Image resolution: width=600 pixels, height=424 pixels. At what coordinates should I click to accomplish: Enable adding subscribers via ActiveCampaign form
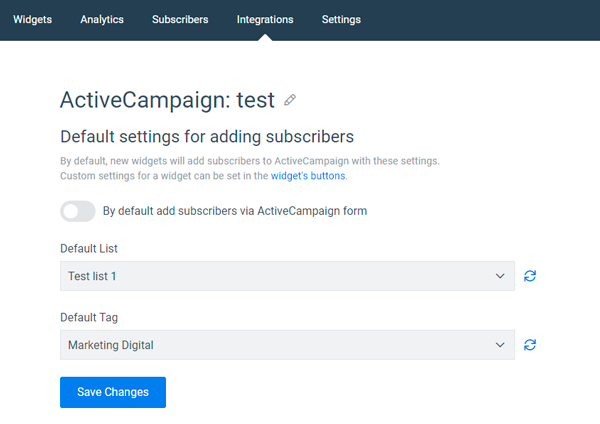[x=78, y=211]
